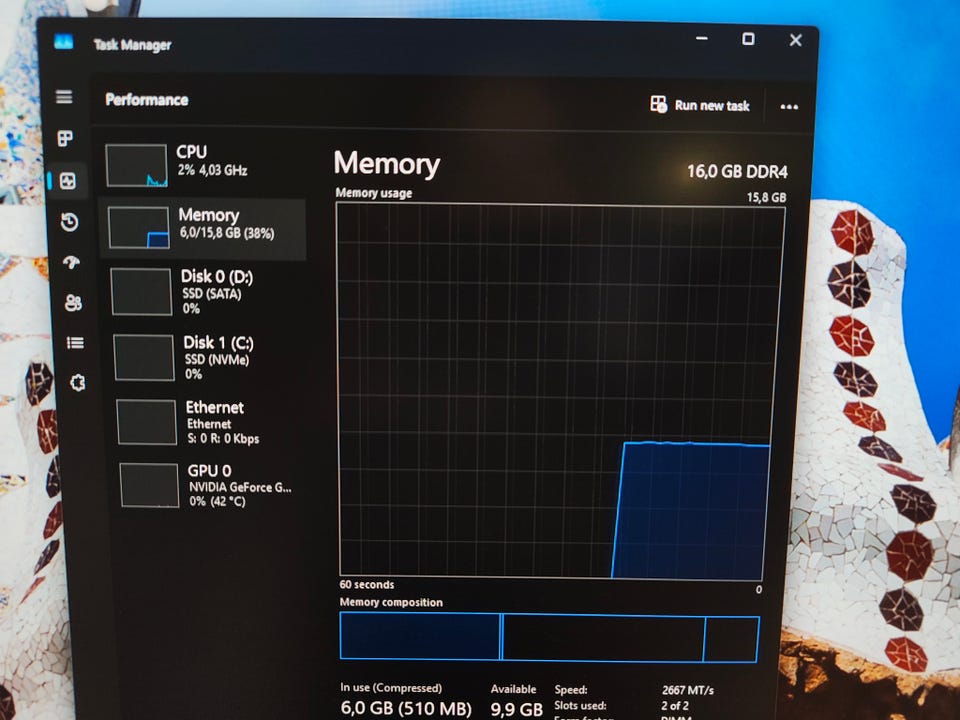Open the three-dots more options menu
Screen dimensions: 960x720
tap(789, 107)
